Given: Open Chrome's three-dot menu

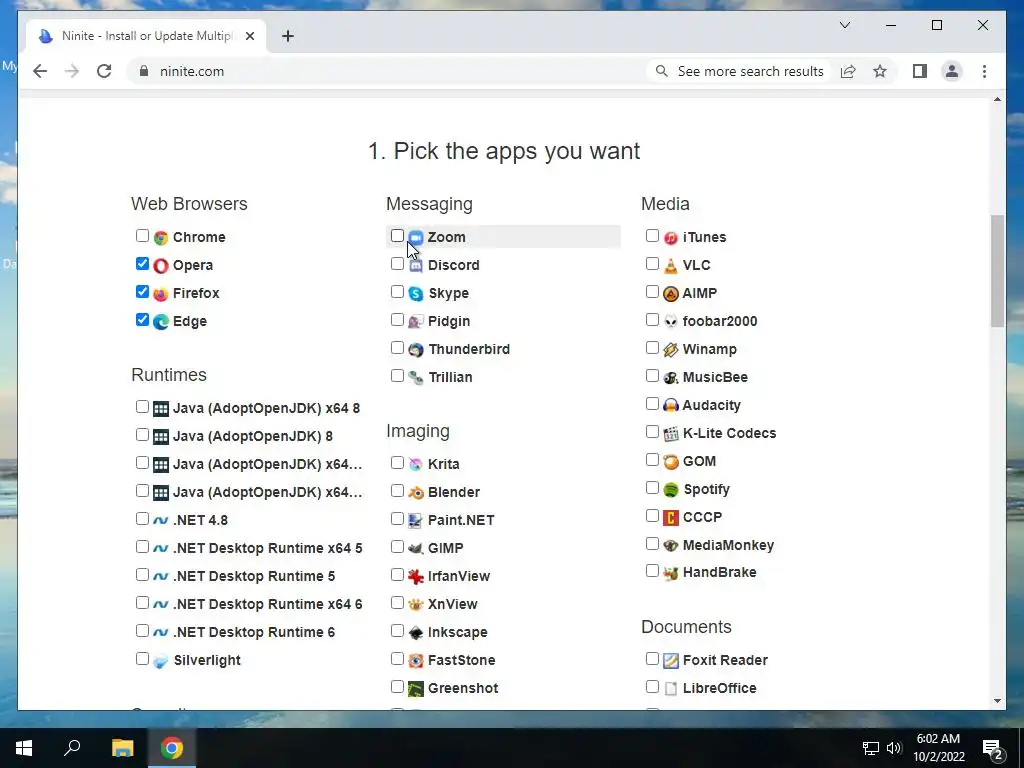Looking at the screenshot, I should pyautogui.click(x=984, y=71).
